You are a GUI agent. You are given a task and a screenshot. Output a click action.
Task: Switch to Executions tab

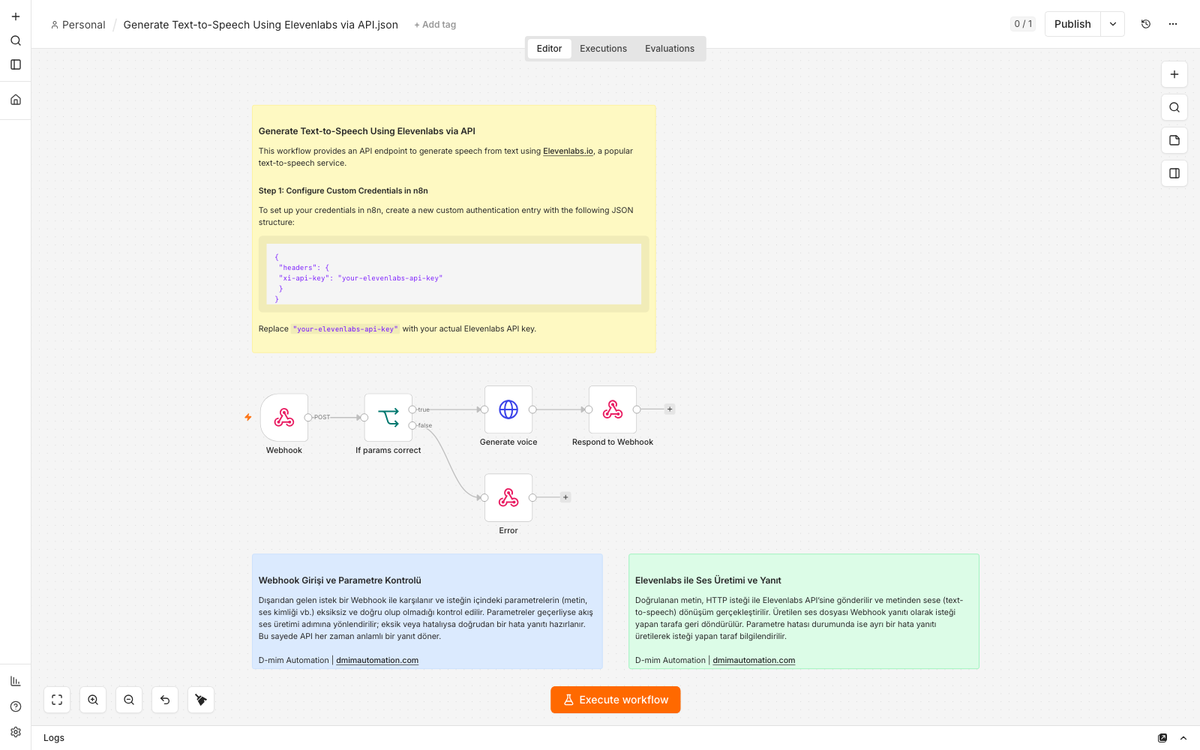pyautogui.click(x=603, y=48)
